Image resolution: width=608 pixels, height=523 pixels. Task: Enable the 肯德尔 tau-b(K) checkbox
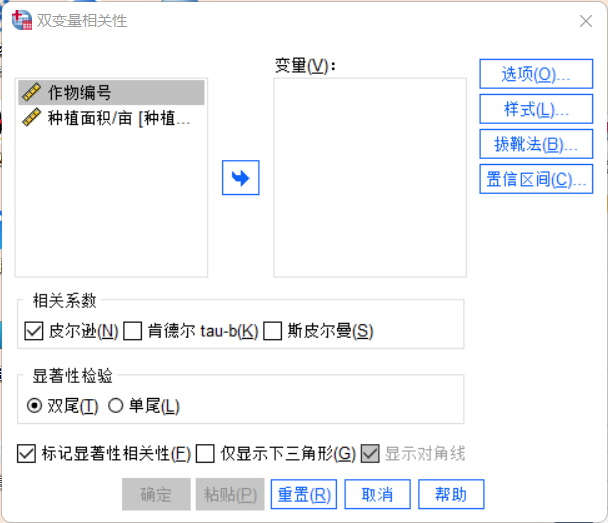point(133,331)
